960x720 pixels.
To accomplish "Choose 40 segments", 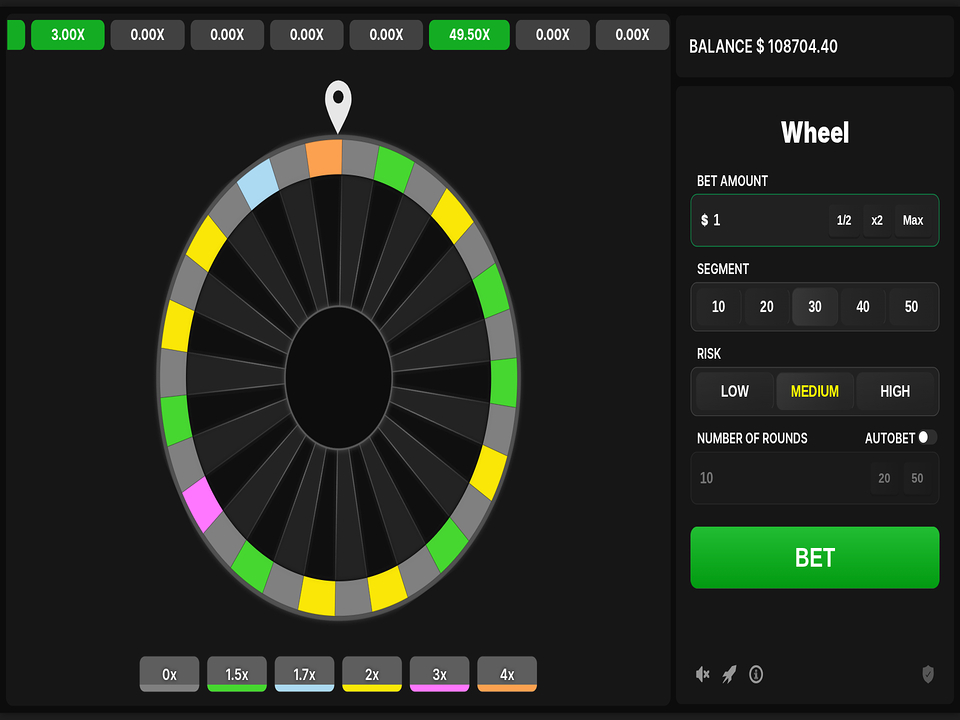I will pyautogui.click(x=863, y=307).
